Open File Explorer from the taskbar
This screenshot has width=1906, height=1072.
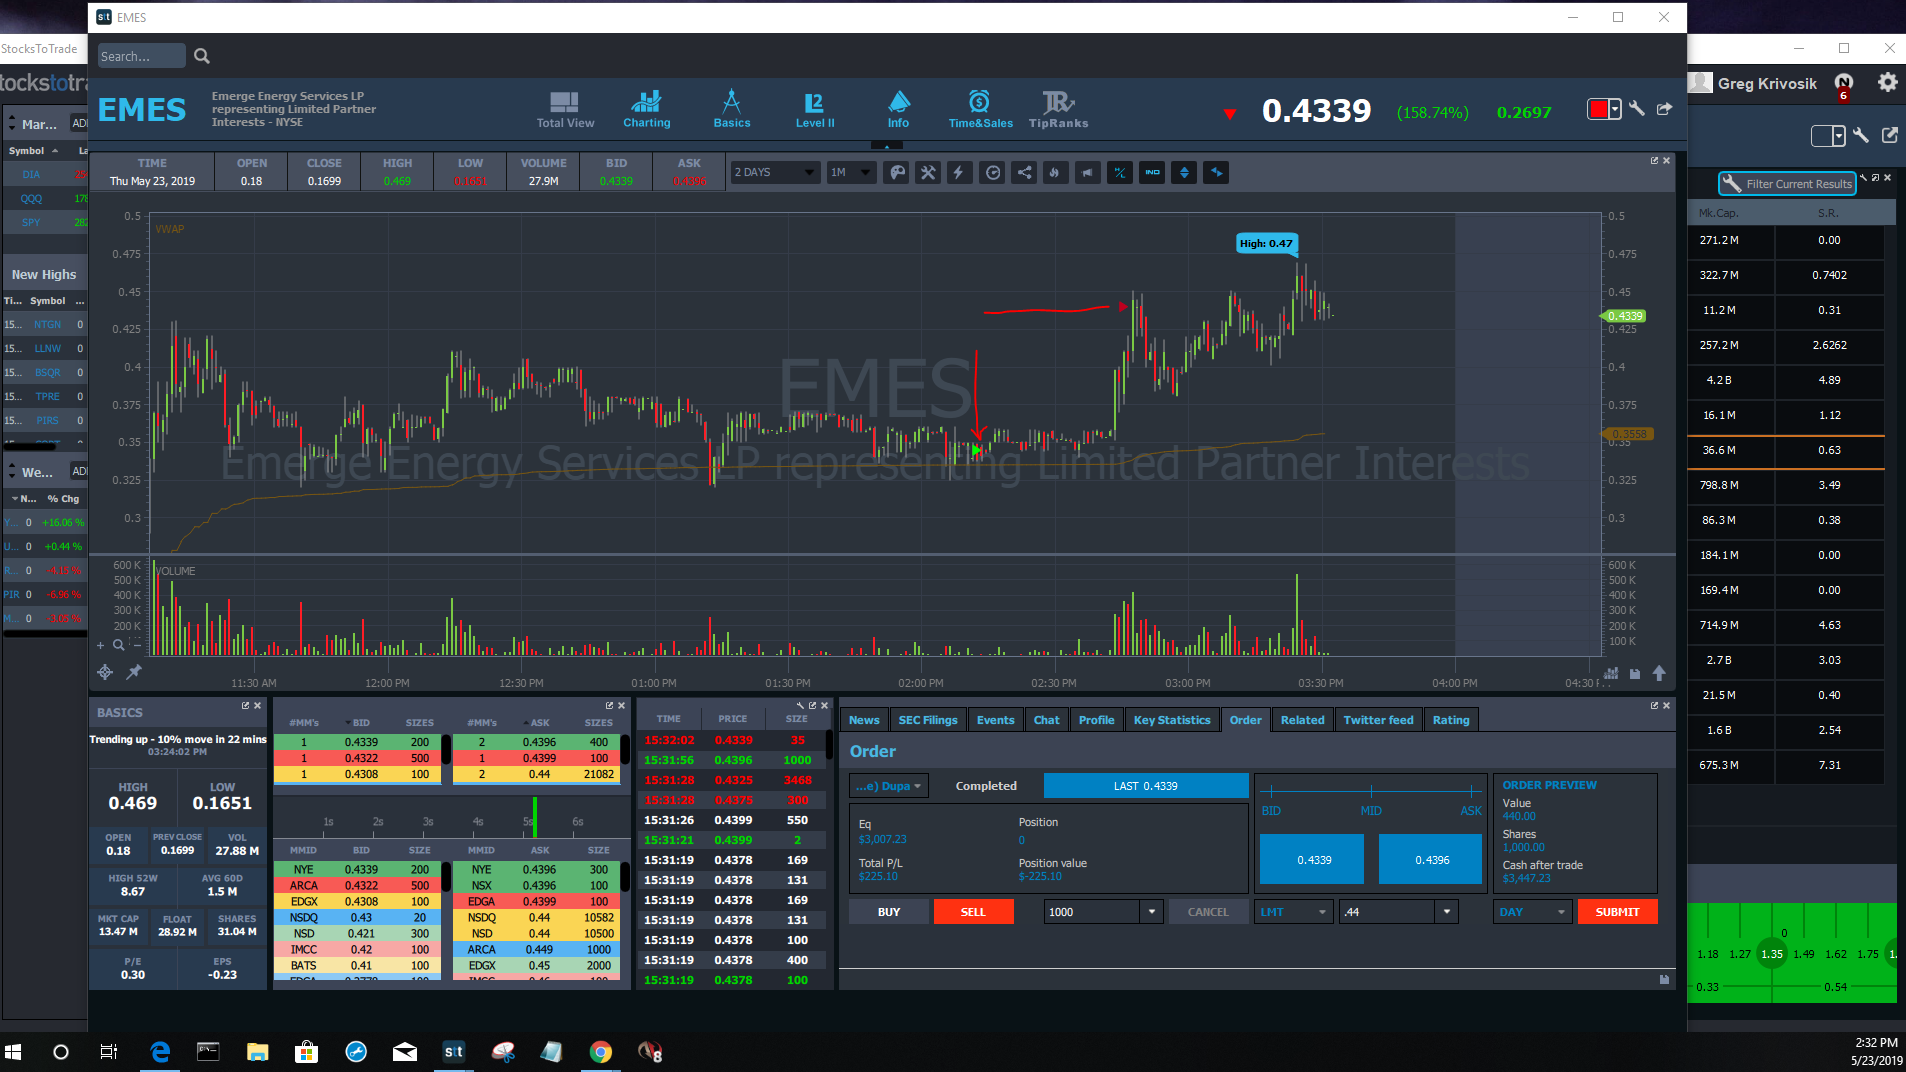pos(258,1052)
